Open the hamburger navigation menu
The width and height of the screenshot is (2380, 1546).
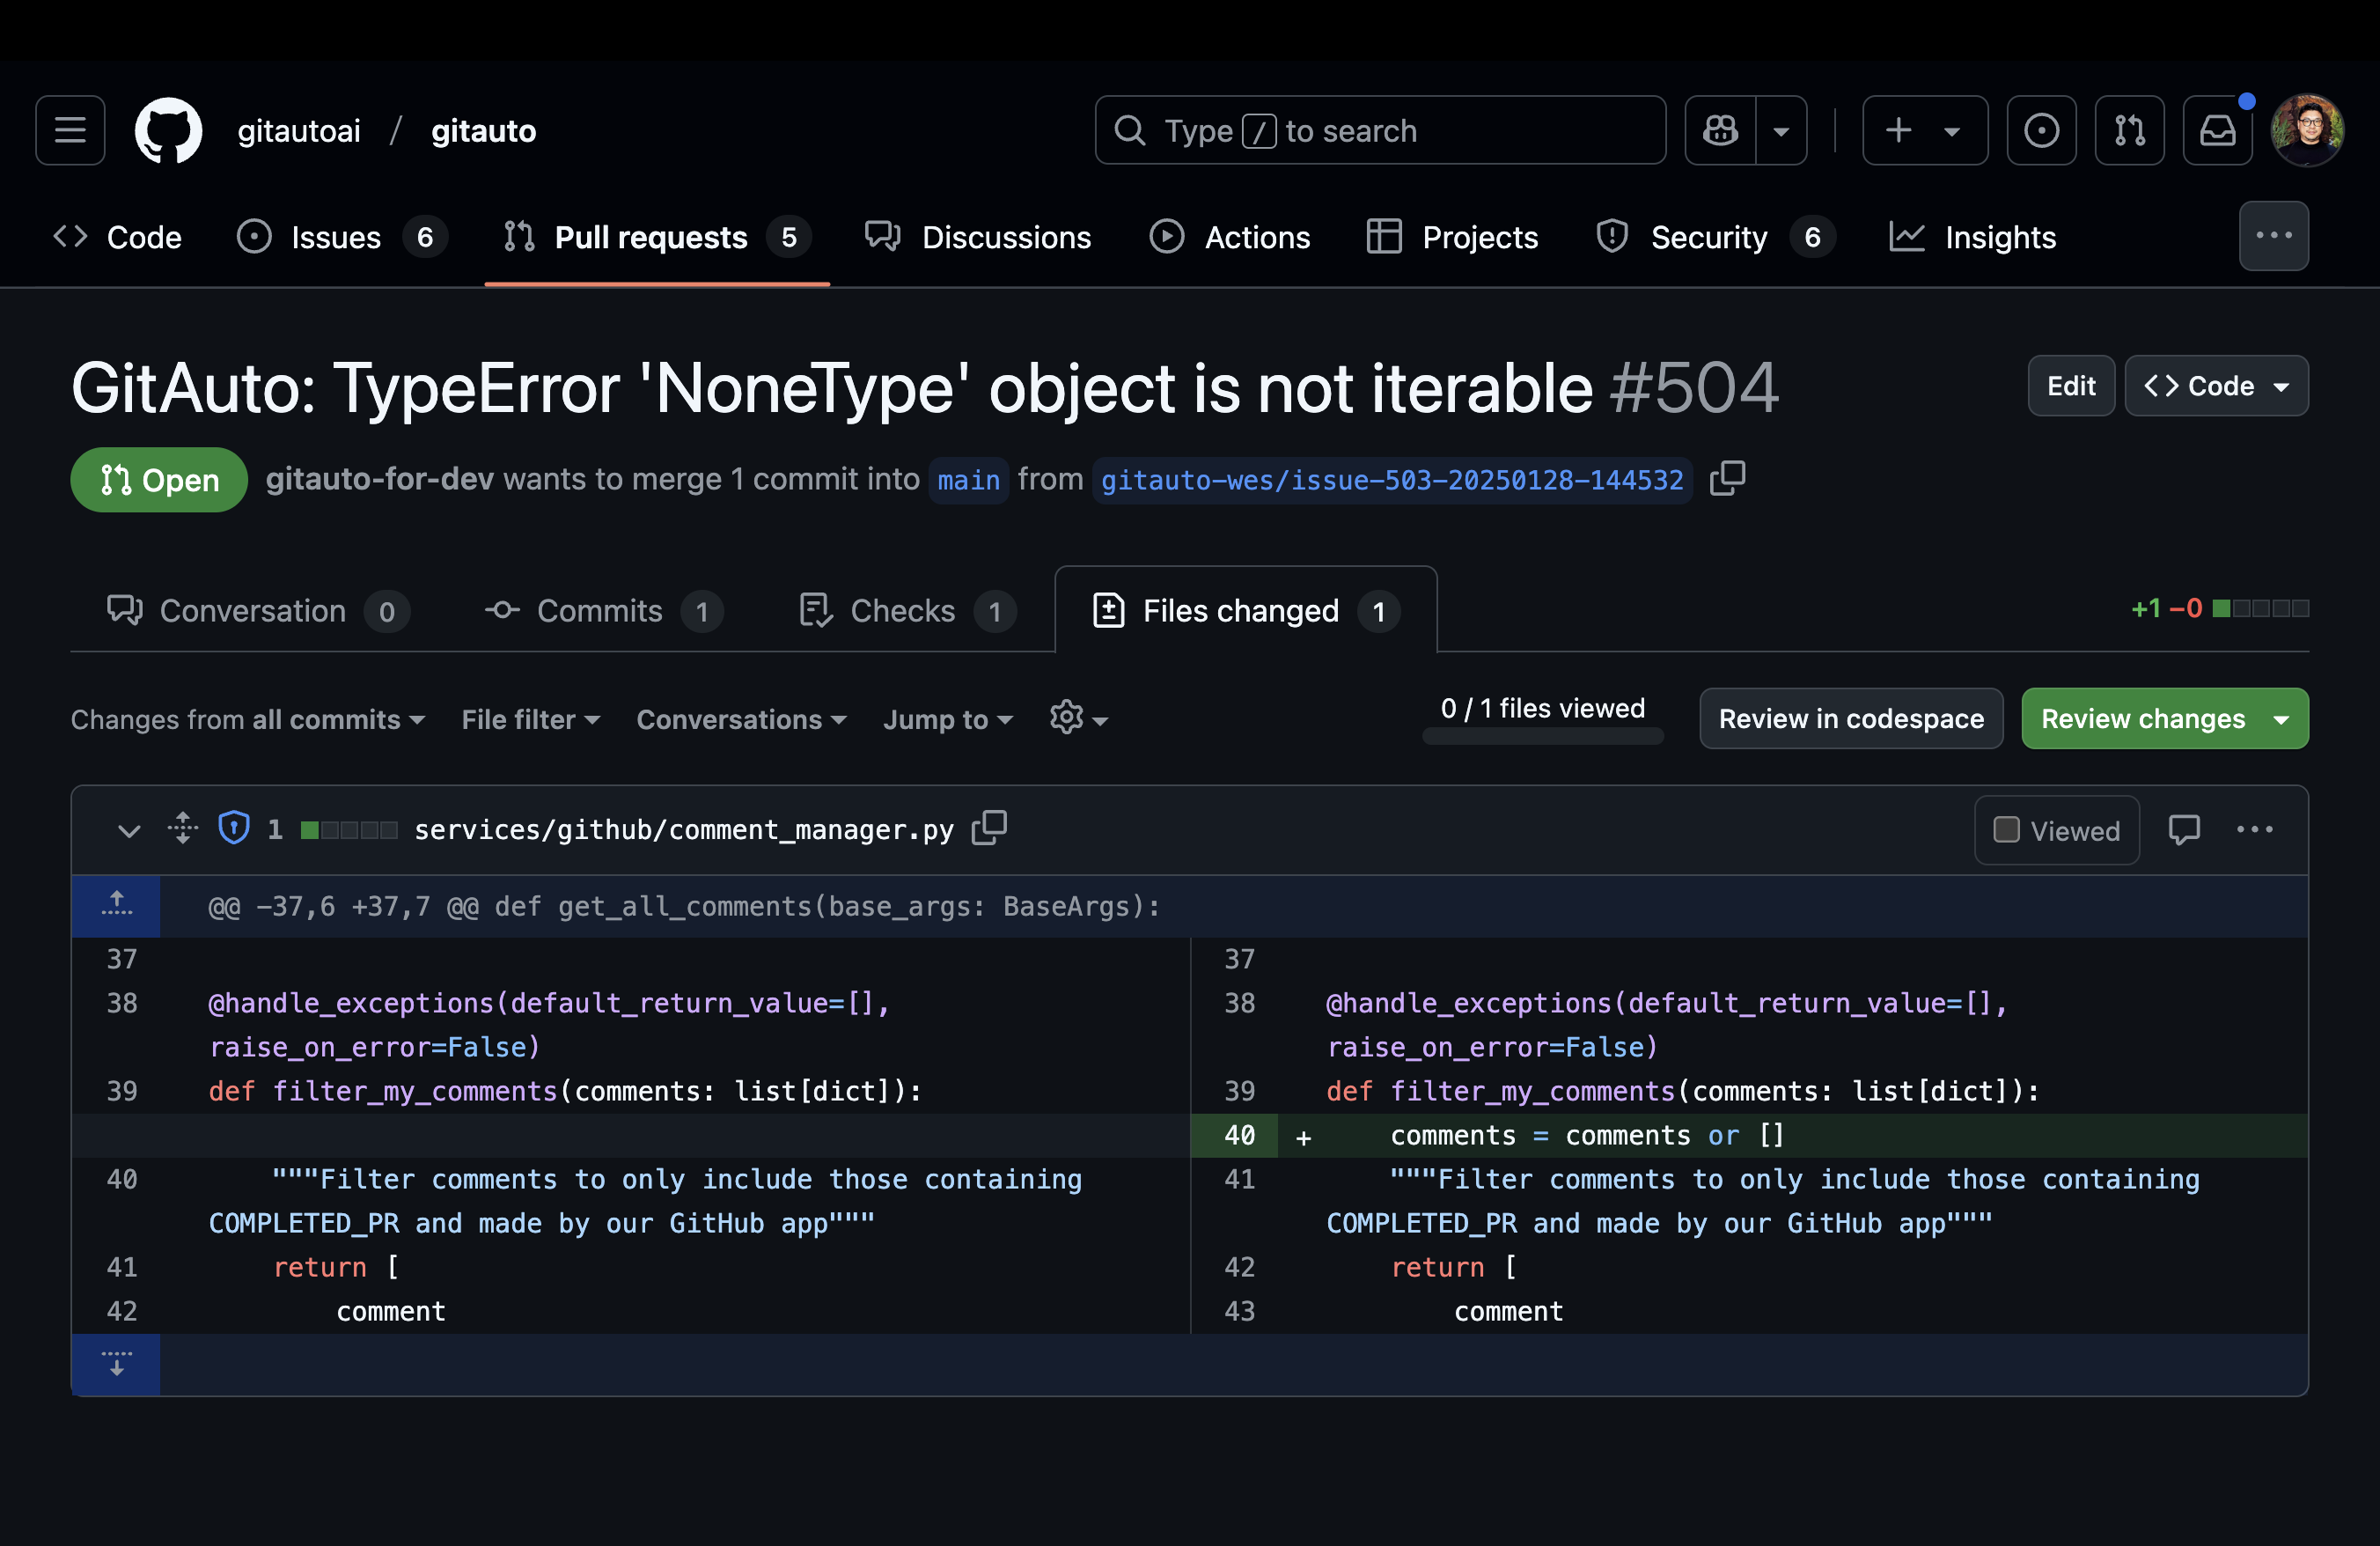point(70,130)
